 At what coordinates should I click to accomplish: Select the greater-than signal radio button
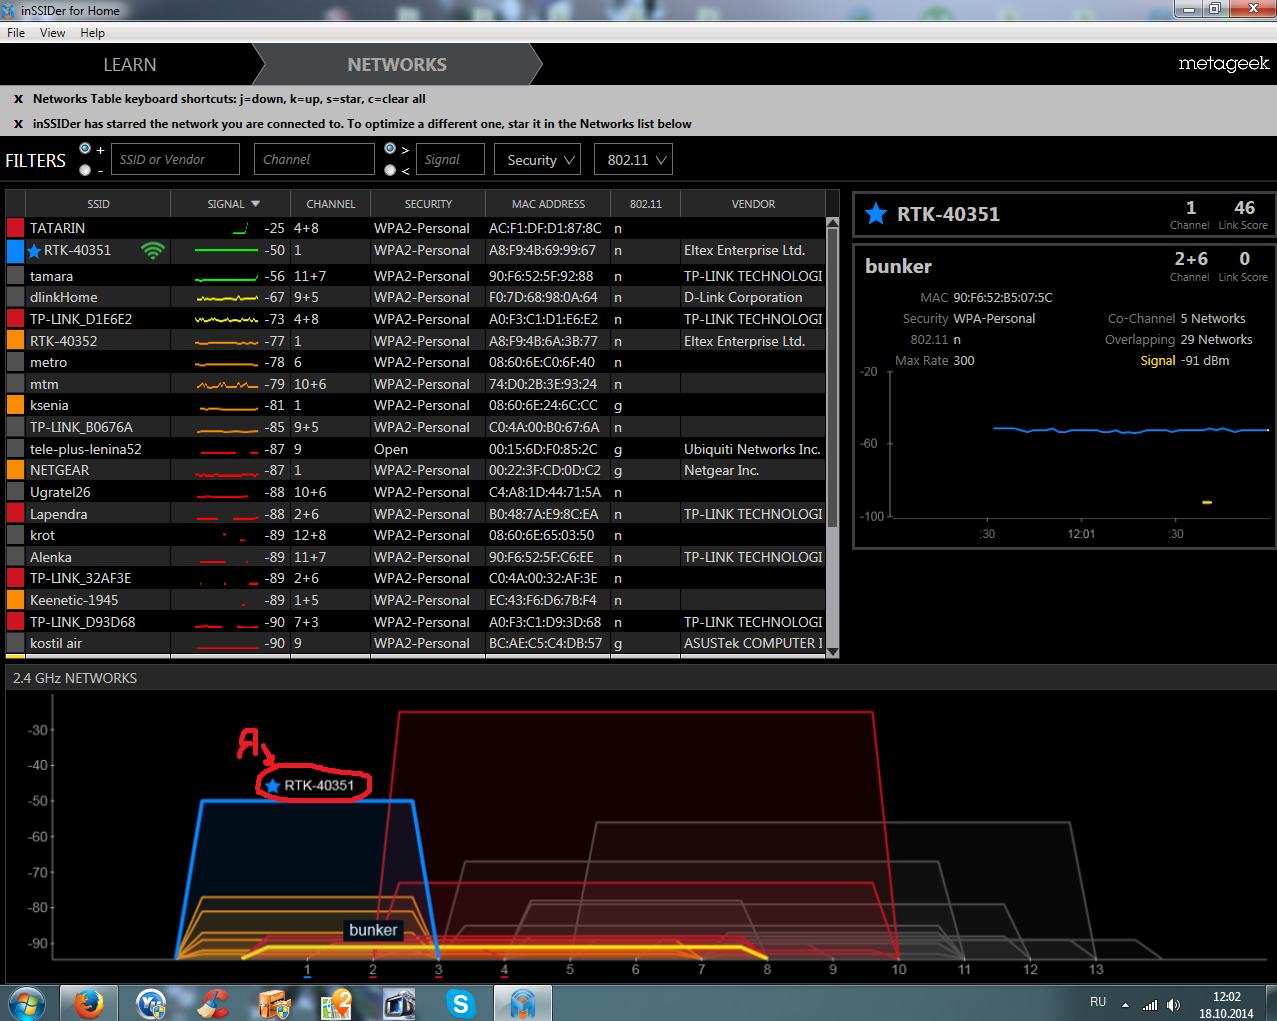coord(390,149)
